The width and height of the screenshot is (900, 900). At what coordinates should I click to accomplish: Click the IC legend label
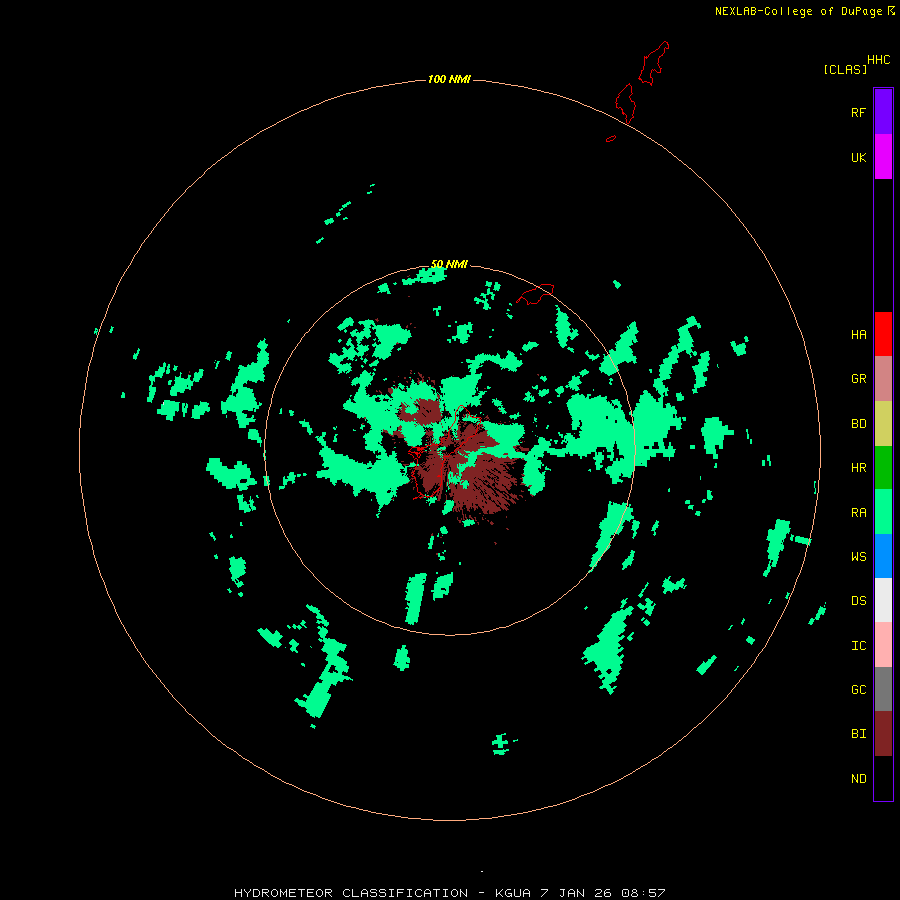(x=858, y=646)
